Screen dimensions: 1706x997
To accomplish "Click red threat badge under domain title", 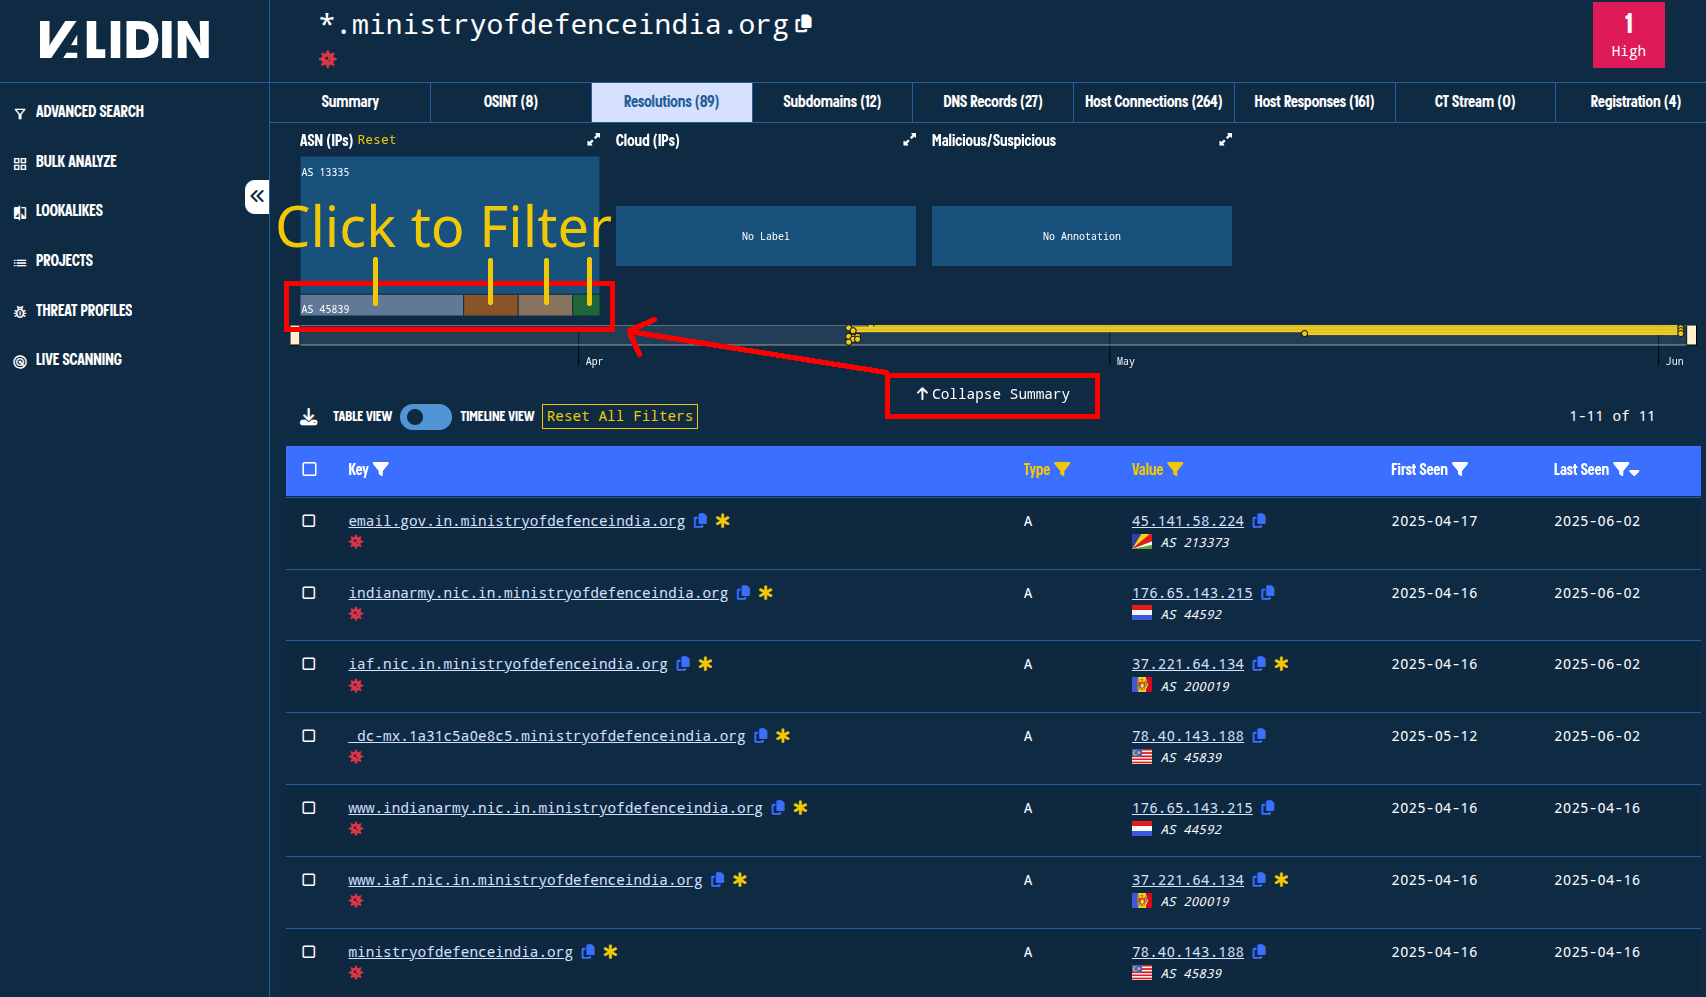I will click(328, 59).
